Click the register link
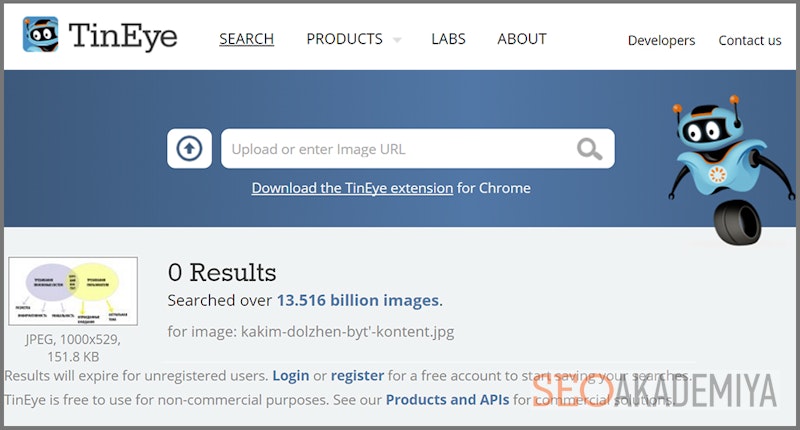Image resolution: width=800 pixels, height=430 pixels. coord(357,376)
